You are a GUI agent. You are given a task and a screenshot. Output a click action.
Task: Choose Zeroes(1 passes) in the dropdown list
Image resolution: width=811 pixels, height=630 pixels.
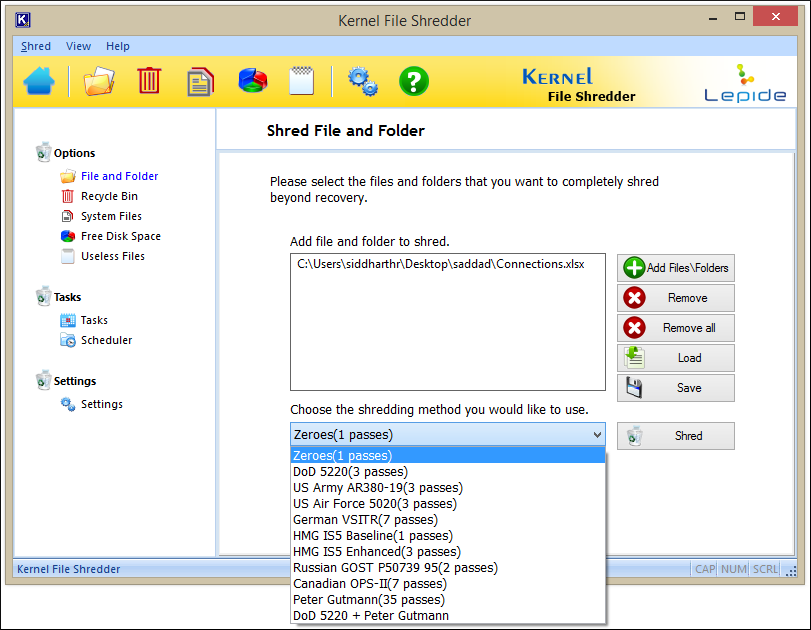pos(448,456)
